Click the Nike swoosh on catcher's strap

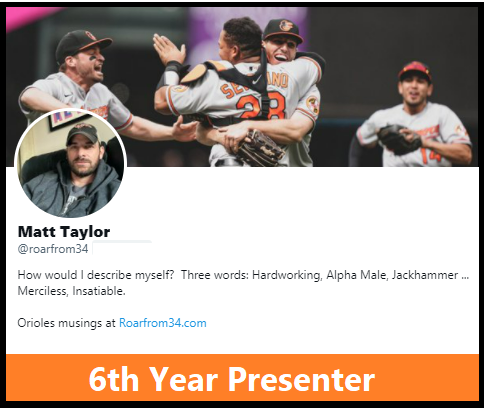coord(257,79)
